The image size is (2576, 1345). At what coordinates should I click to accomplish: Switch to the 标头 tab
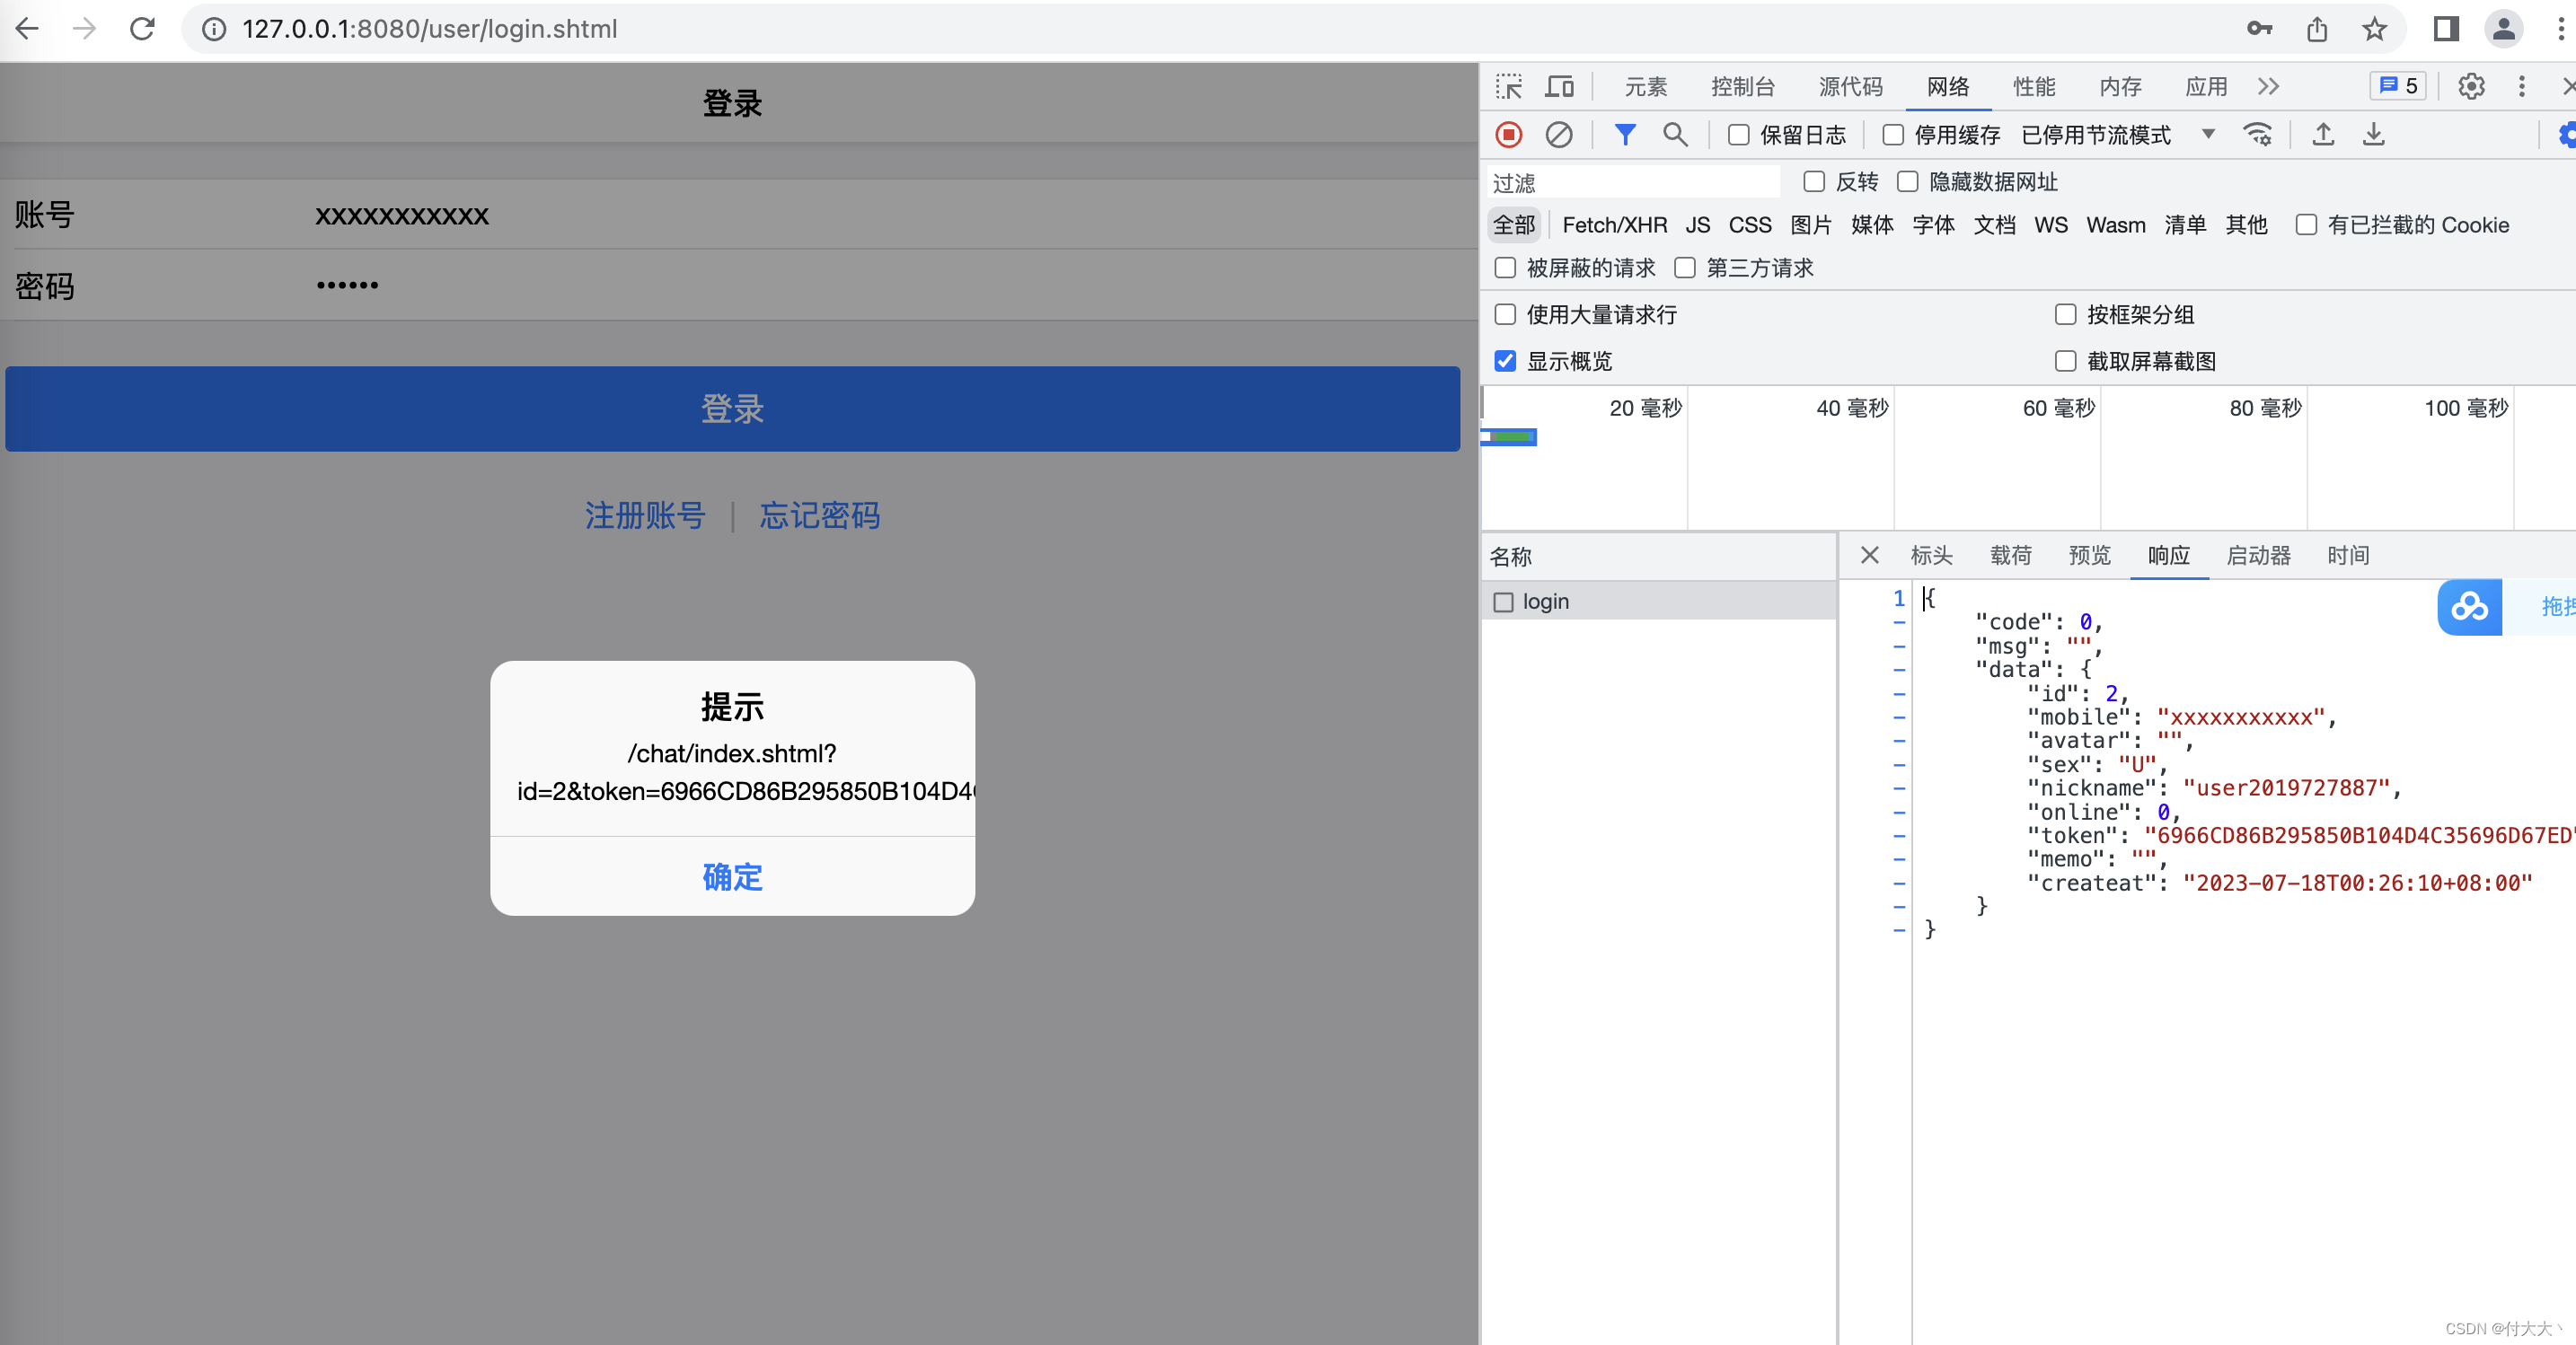(x=1931, y=555)
